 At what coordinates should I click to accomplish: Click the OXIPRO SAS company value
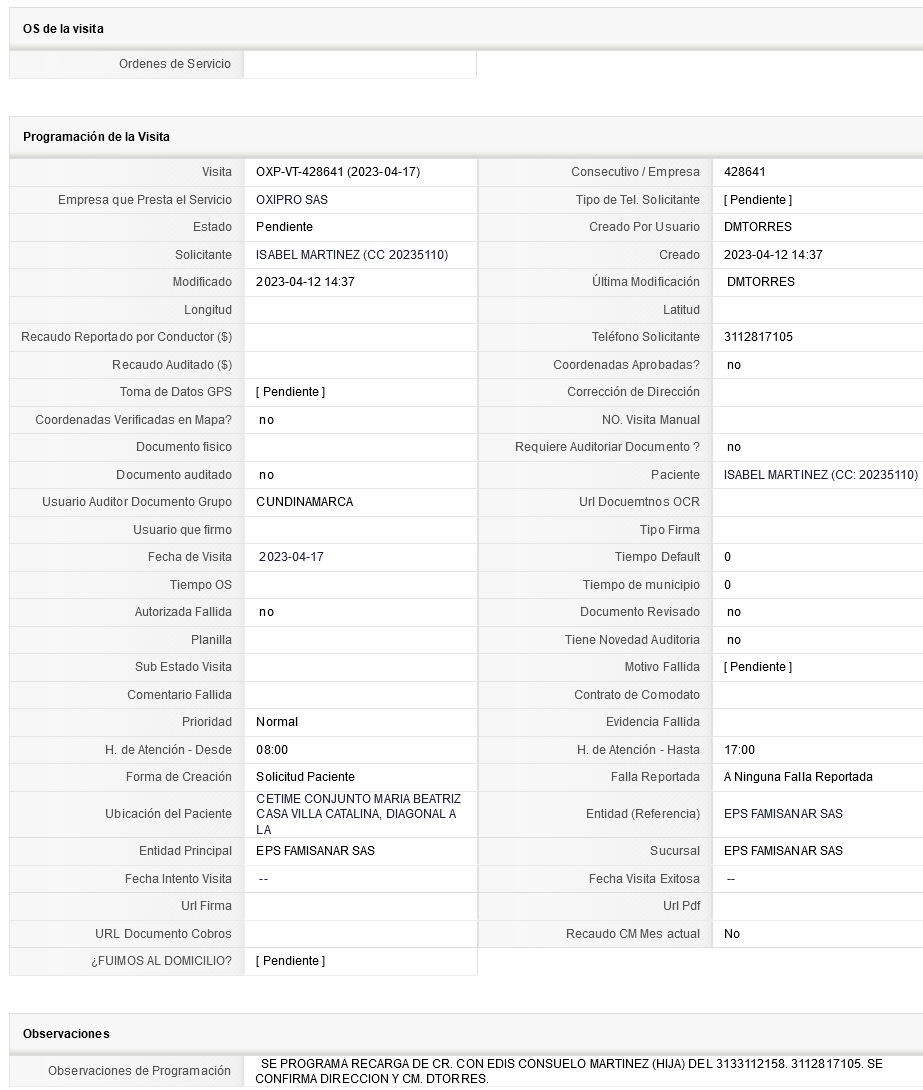click(292, 200)
